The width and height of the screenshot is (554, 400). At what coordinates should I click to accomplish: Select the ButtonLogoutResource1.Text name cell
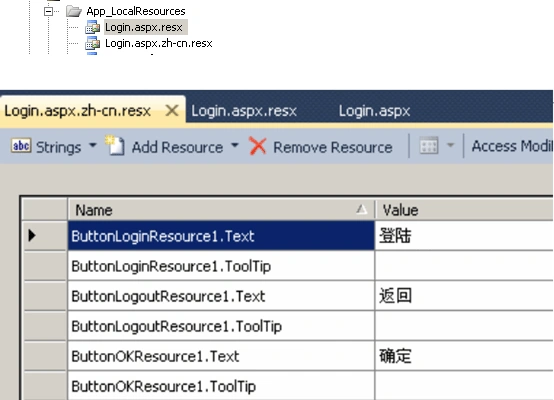(x=221, y=296)
